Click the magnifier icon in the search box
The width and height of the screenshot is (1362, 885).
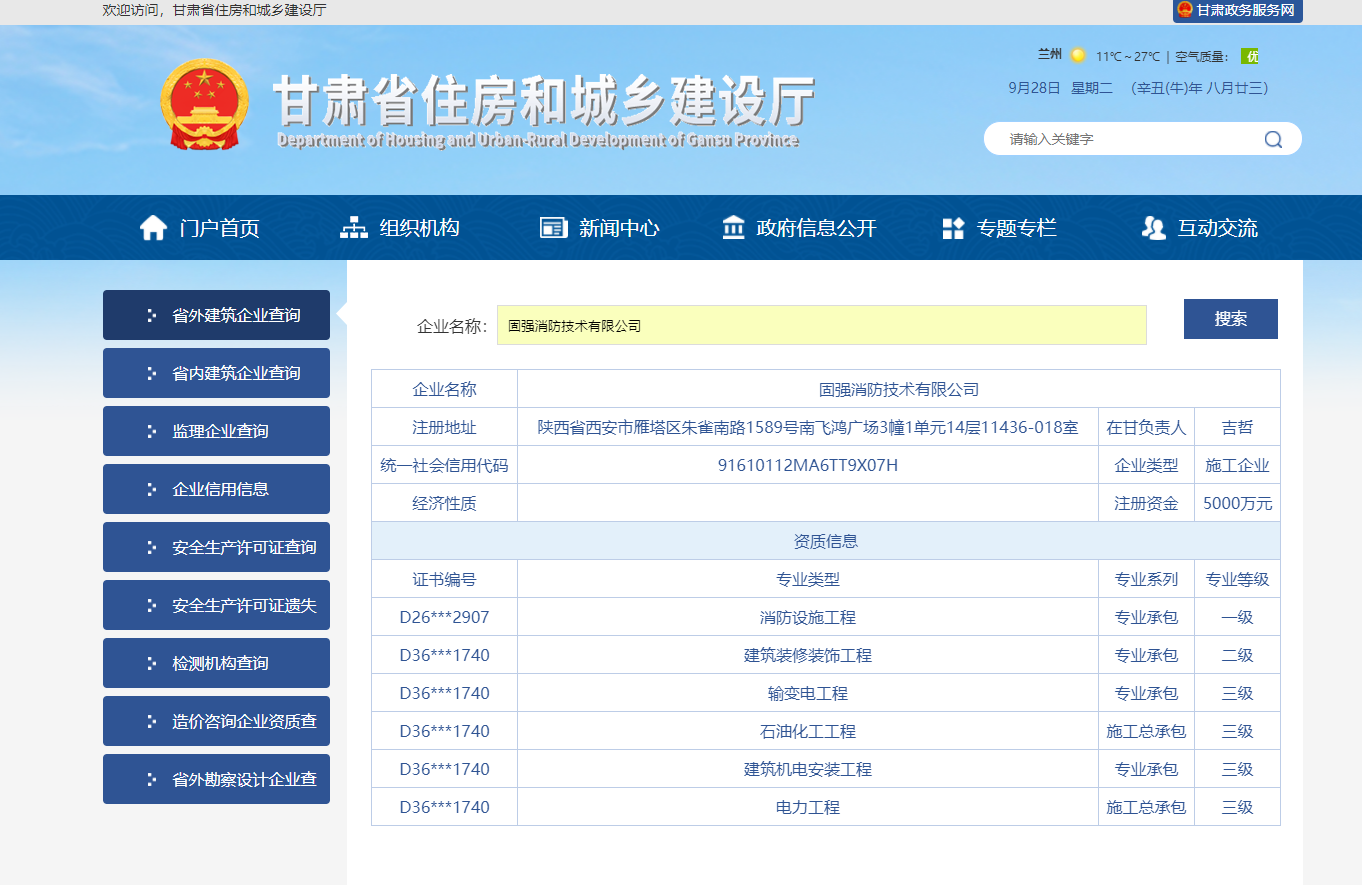click(1272, 138)
